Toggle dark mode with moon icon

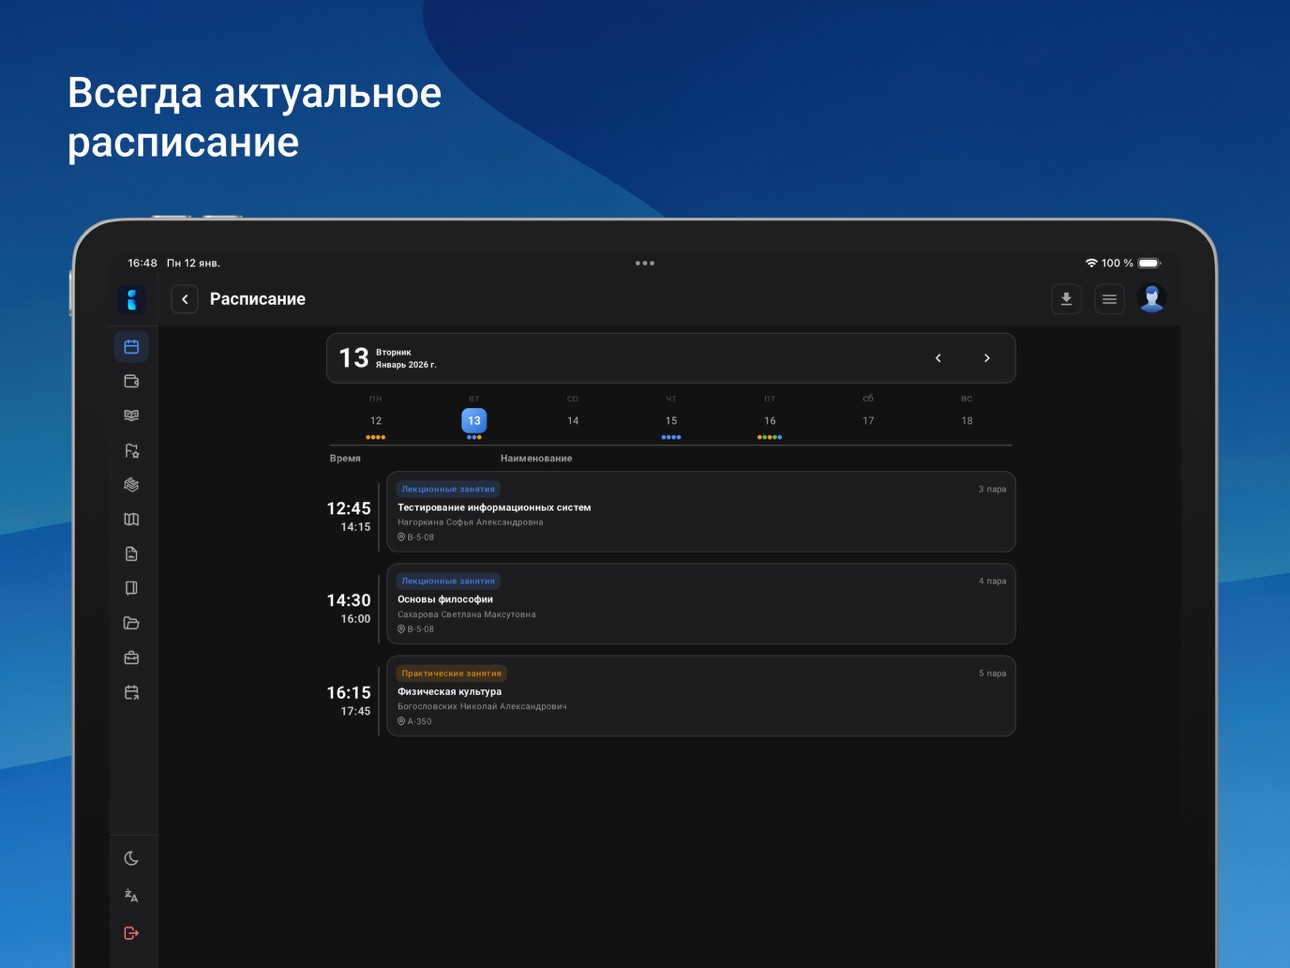[x=131, y=859]
